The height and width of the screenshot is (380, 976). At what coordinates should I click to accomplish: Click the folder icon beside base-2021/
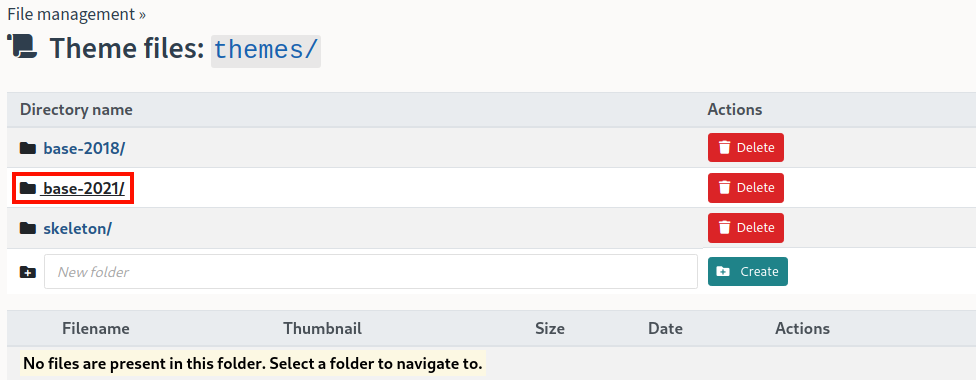point(27,188)
